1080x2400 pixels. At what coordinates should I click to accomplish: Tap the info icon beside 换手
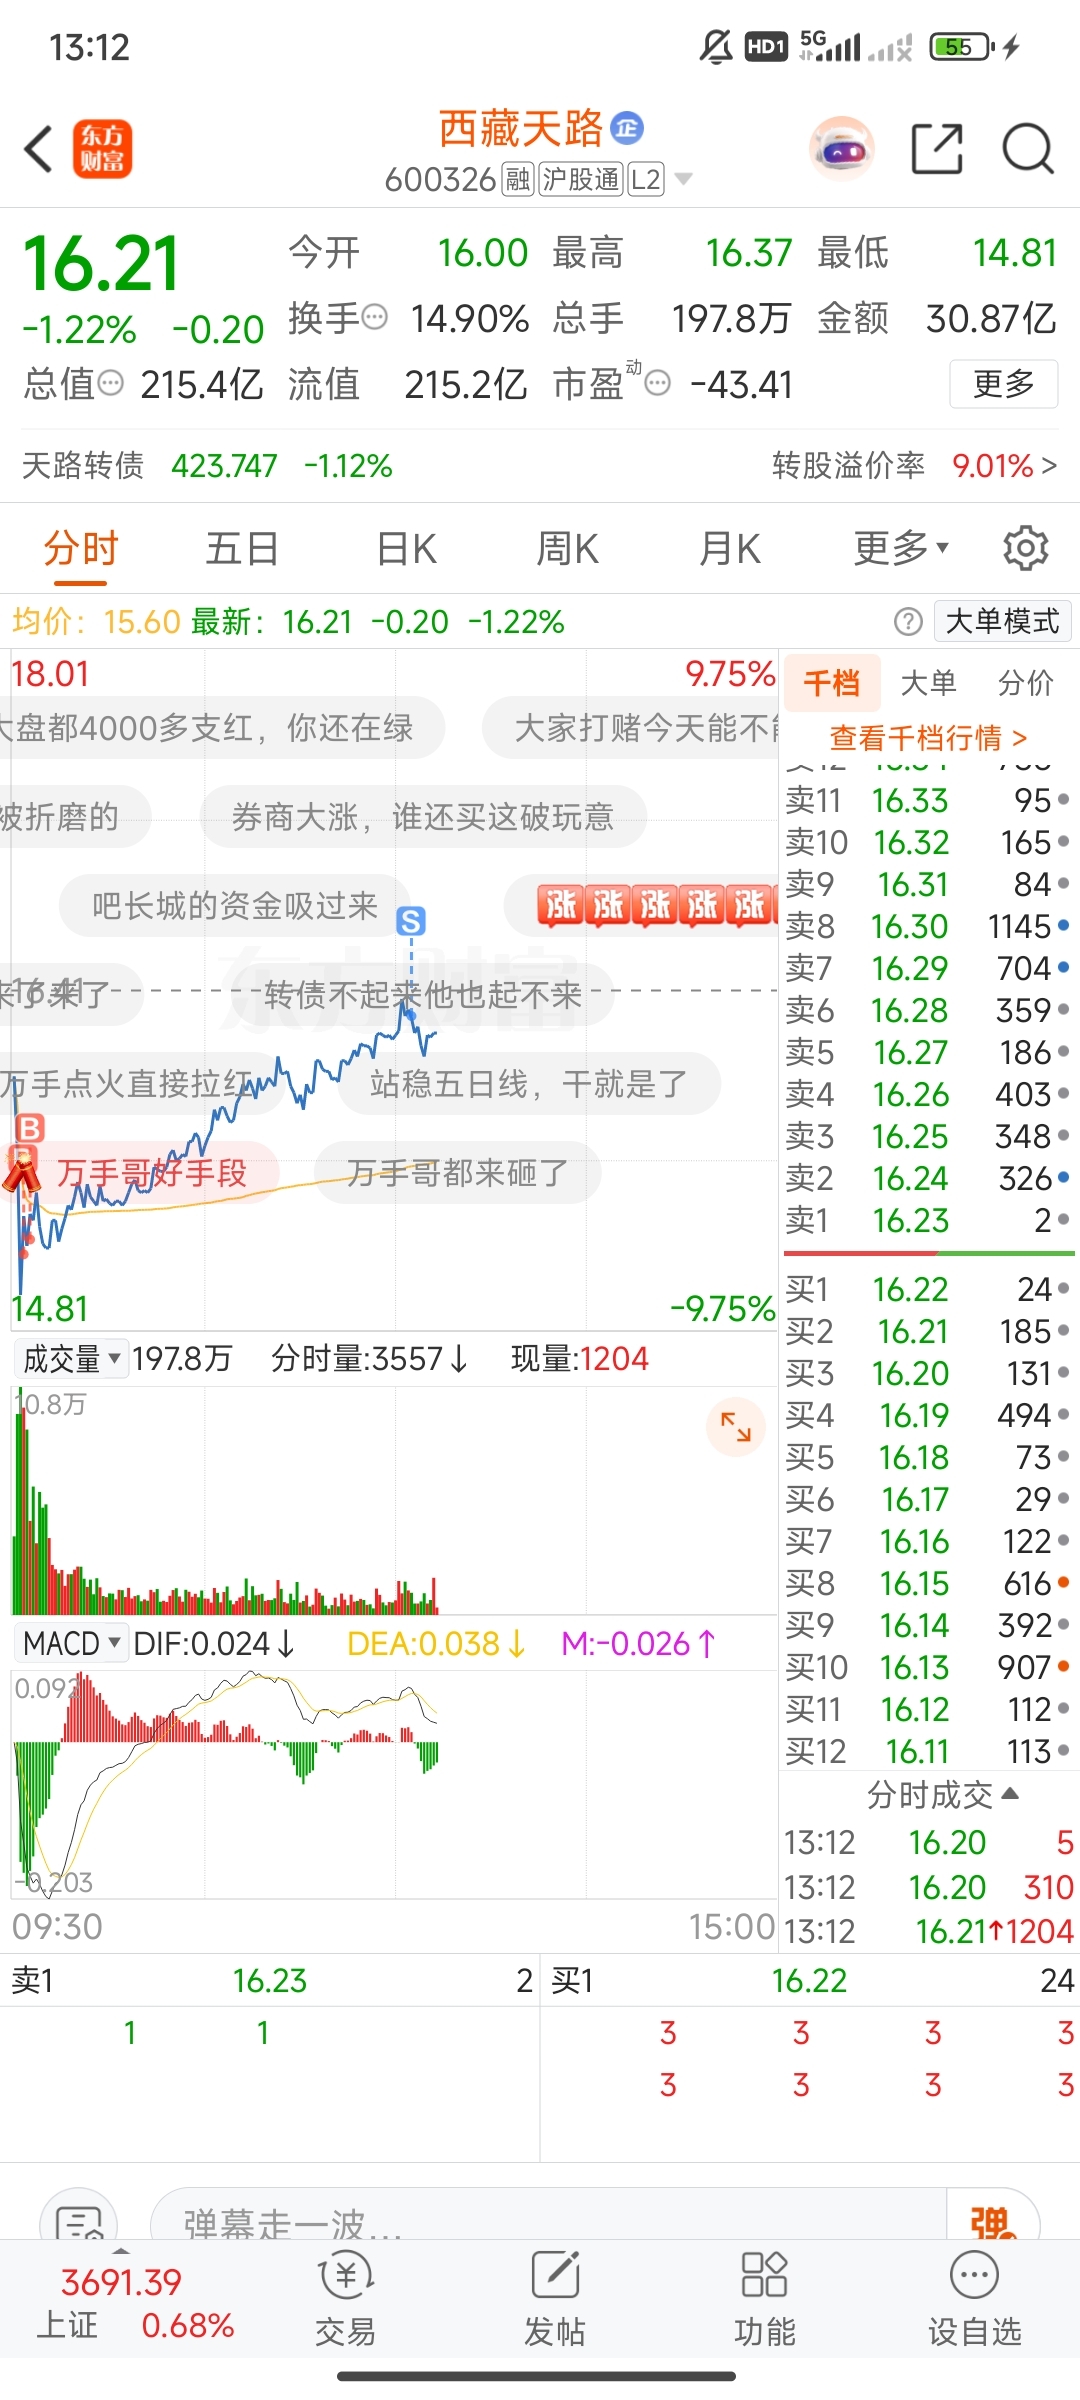[x=374, y=318]
